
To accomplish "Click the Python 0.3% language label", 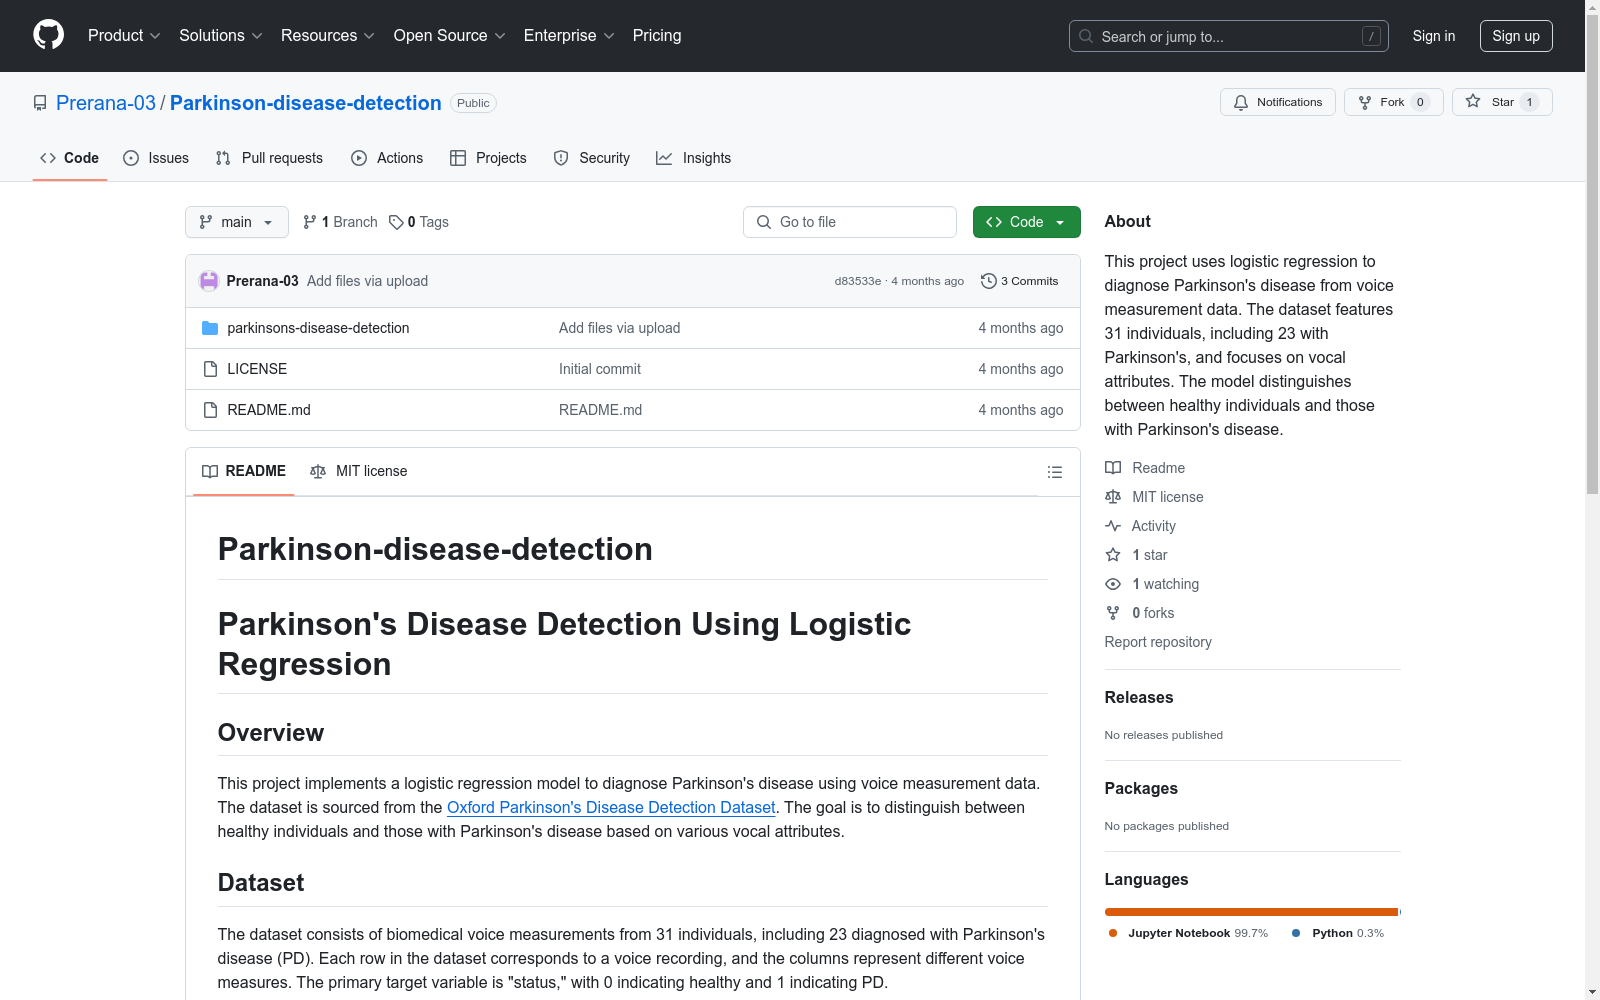I will (1338, 933).
